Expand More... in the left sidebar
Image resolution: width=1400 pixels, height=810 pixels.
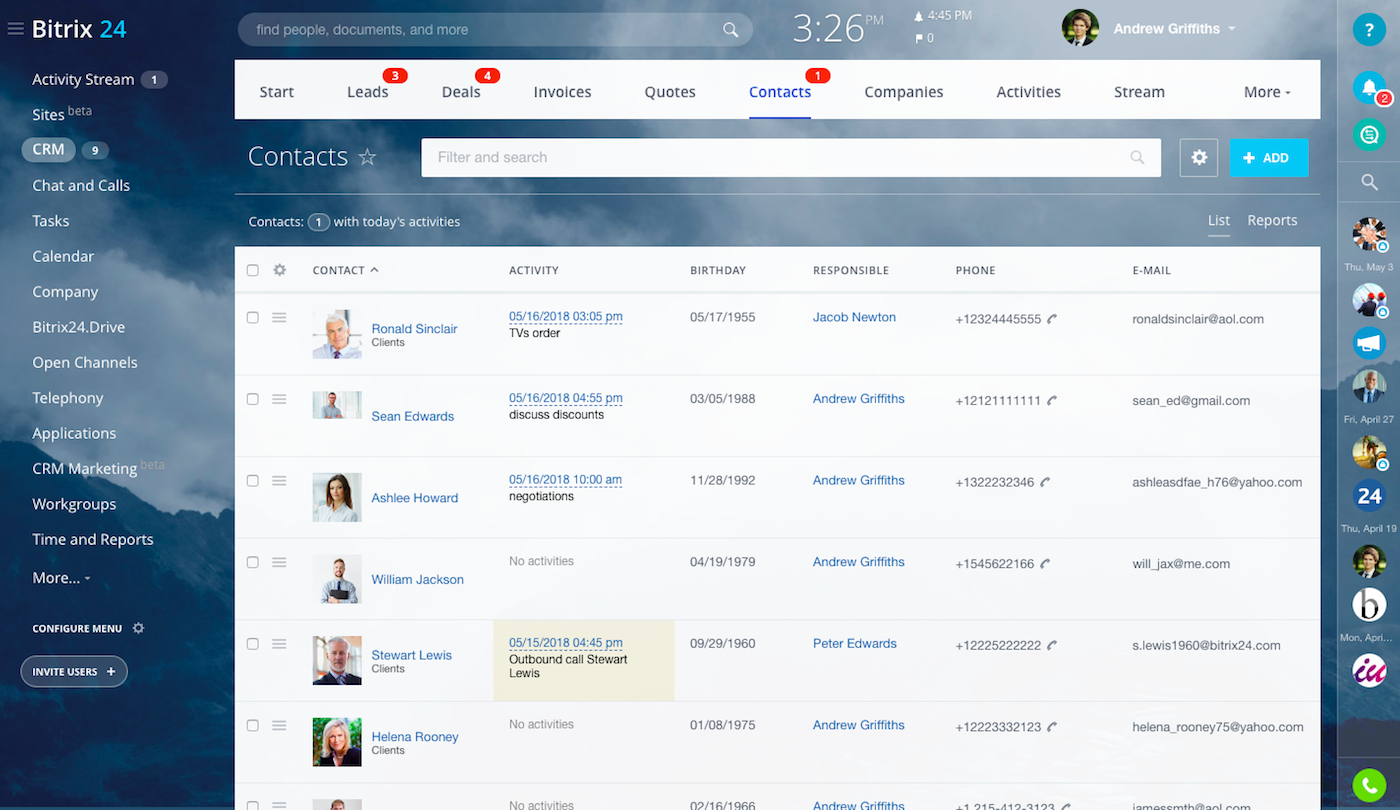[61, 578]
